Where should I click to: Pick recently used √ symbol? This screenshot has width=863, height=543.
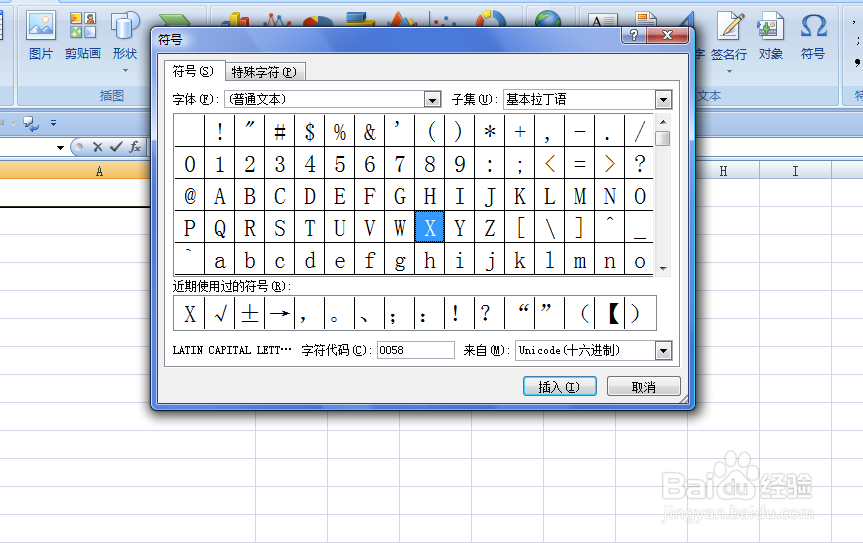pyautogui.click(x=220, y=314)
